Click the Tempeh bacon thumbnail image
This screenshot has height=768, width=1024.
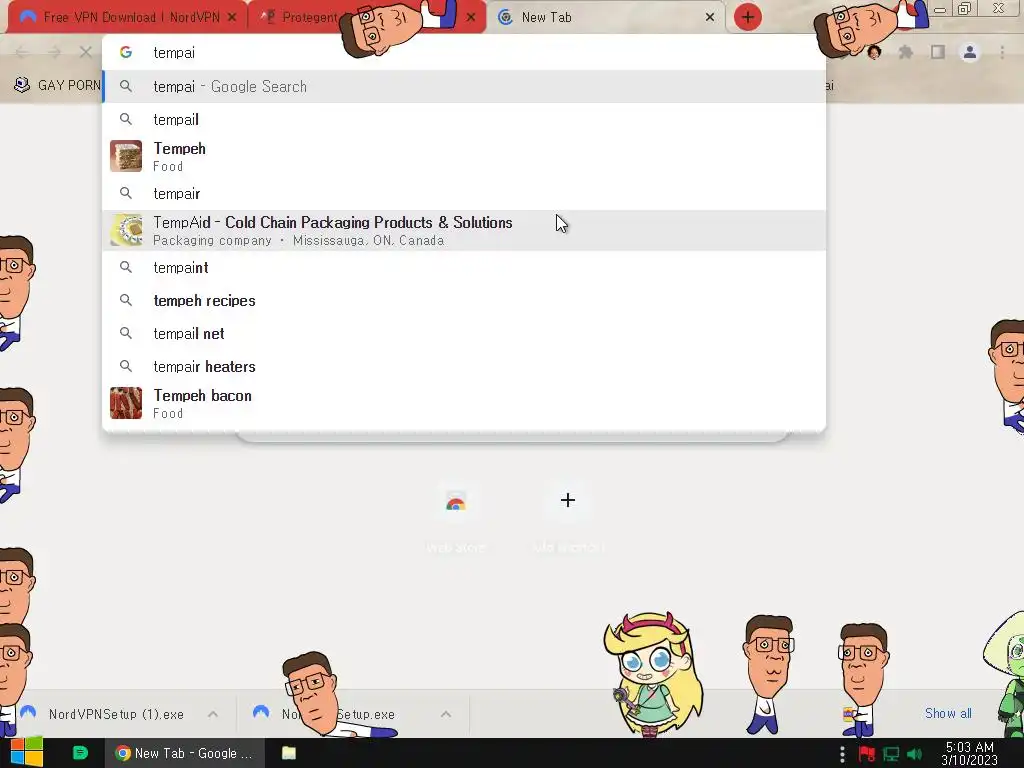click(126, 403)
